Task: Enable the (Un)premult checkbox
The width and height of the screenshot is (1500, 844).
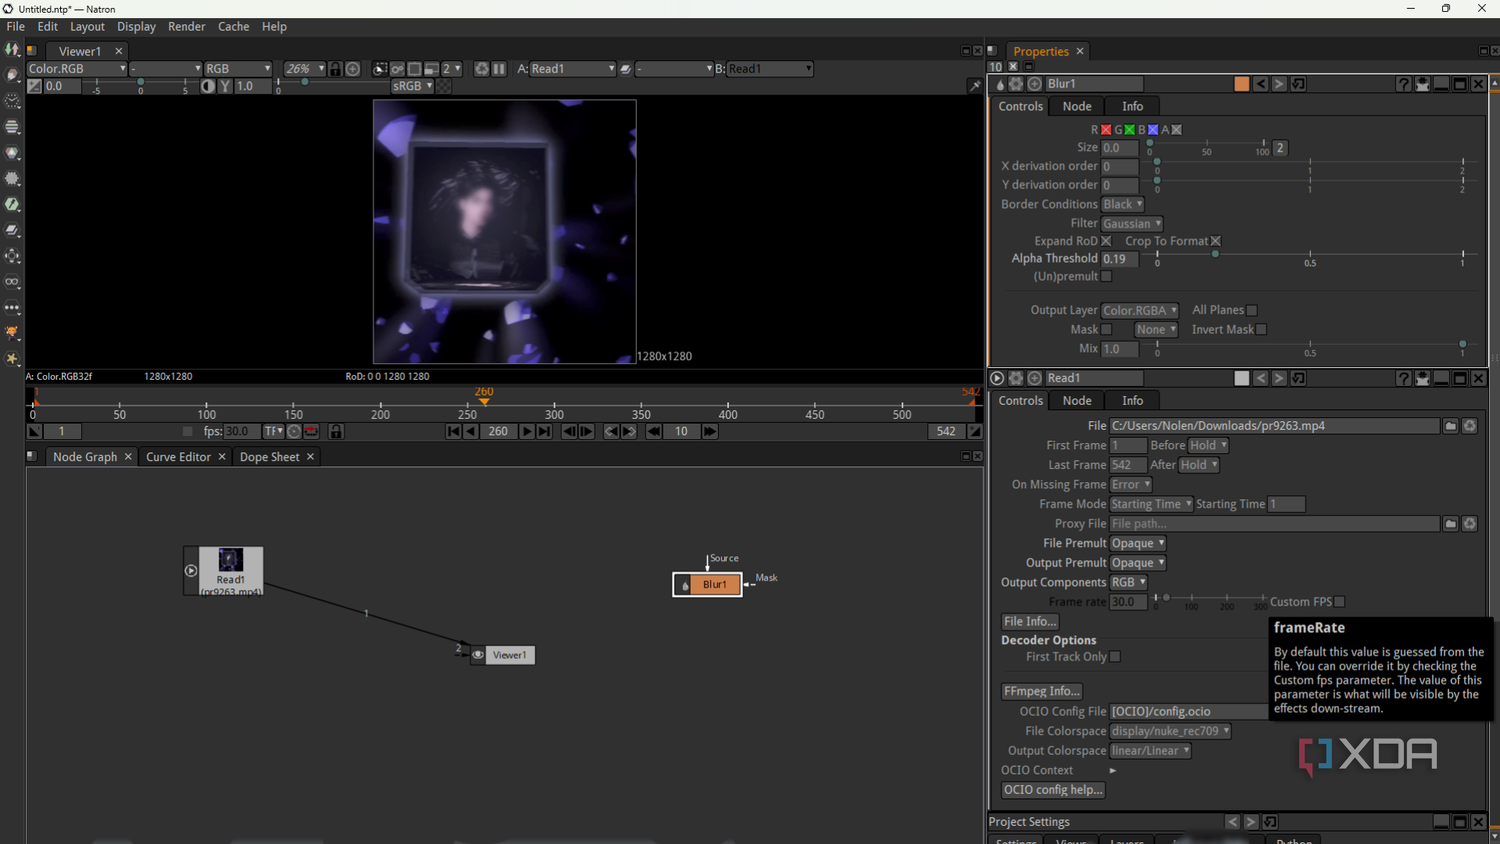Action: point(1106,276)
